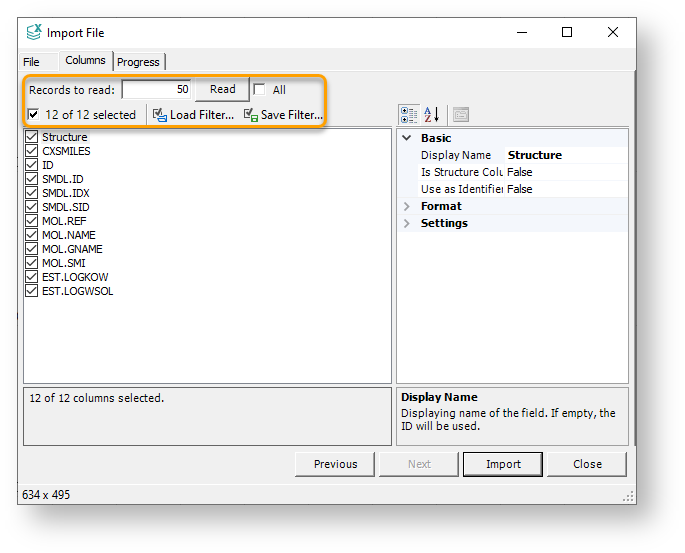Click the Categorized view icon in property grid

408,114
